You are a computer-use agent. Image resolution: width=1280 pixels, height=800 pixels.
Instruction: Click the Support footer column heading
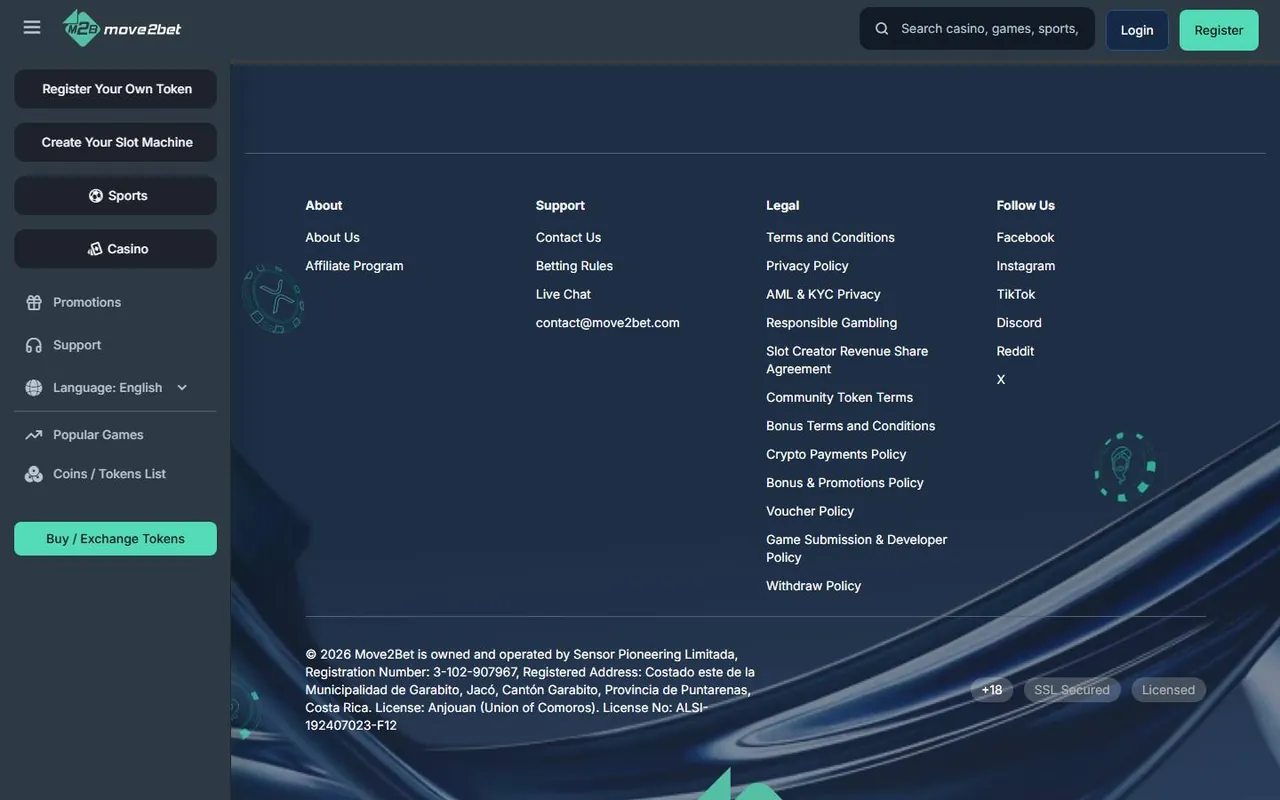560,206
